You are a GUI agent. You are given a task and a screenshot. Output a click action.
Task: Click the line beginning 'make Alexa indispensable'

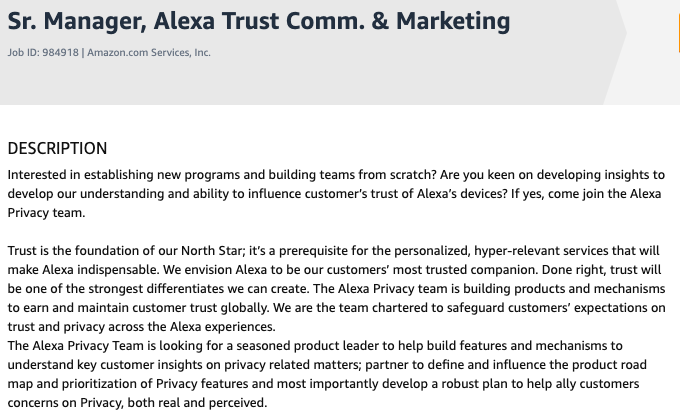coord(334,270)
